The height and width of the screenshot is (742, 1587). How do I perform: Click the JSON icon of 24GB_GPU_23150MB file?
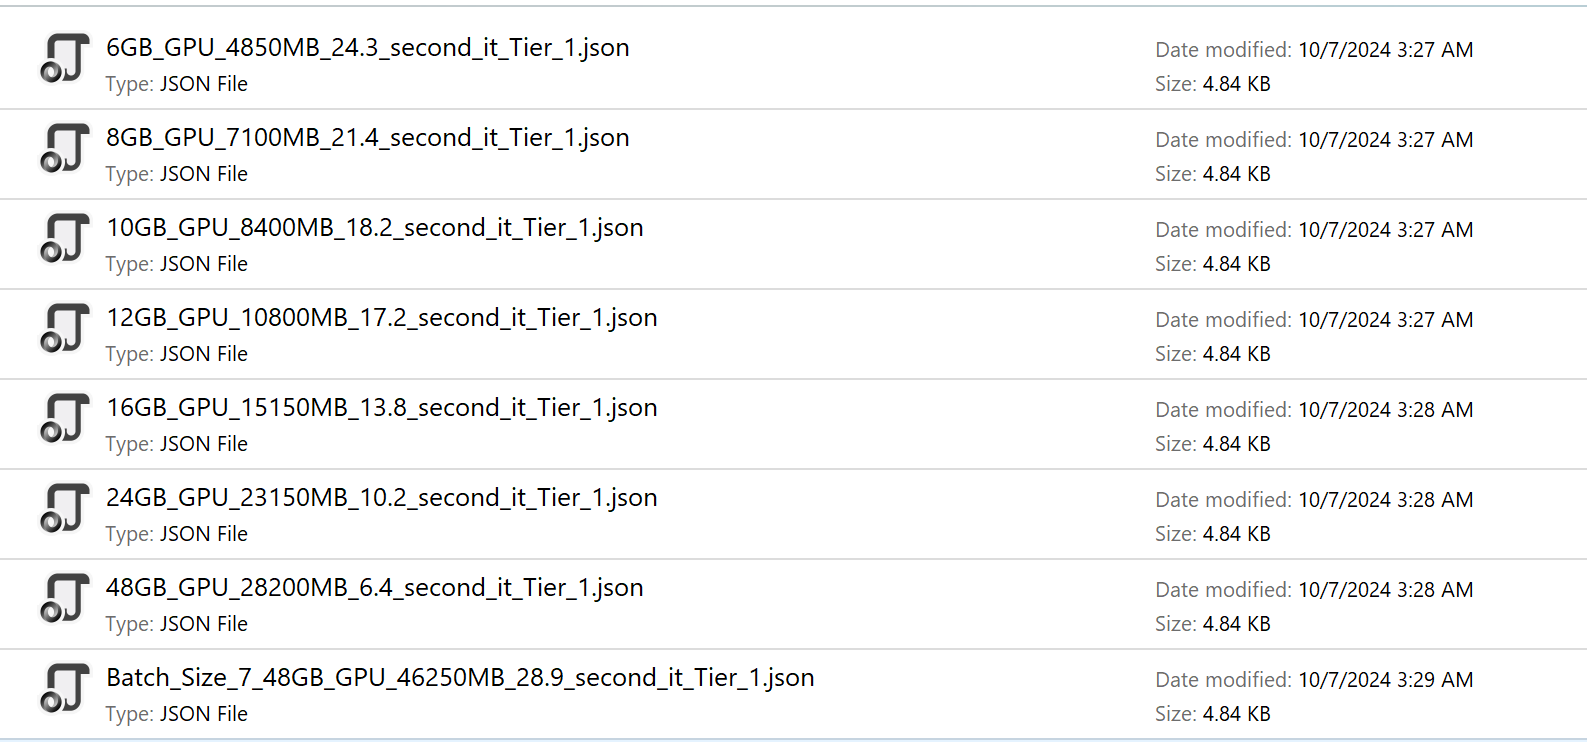pos(65,508)
